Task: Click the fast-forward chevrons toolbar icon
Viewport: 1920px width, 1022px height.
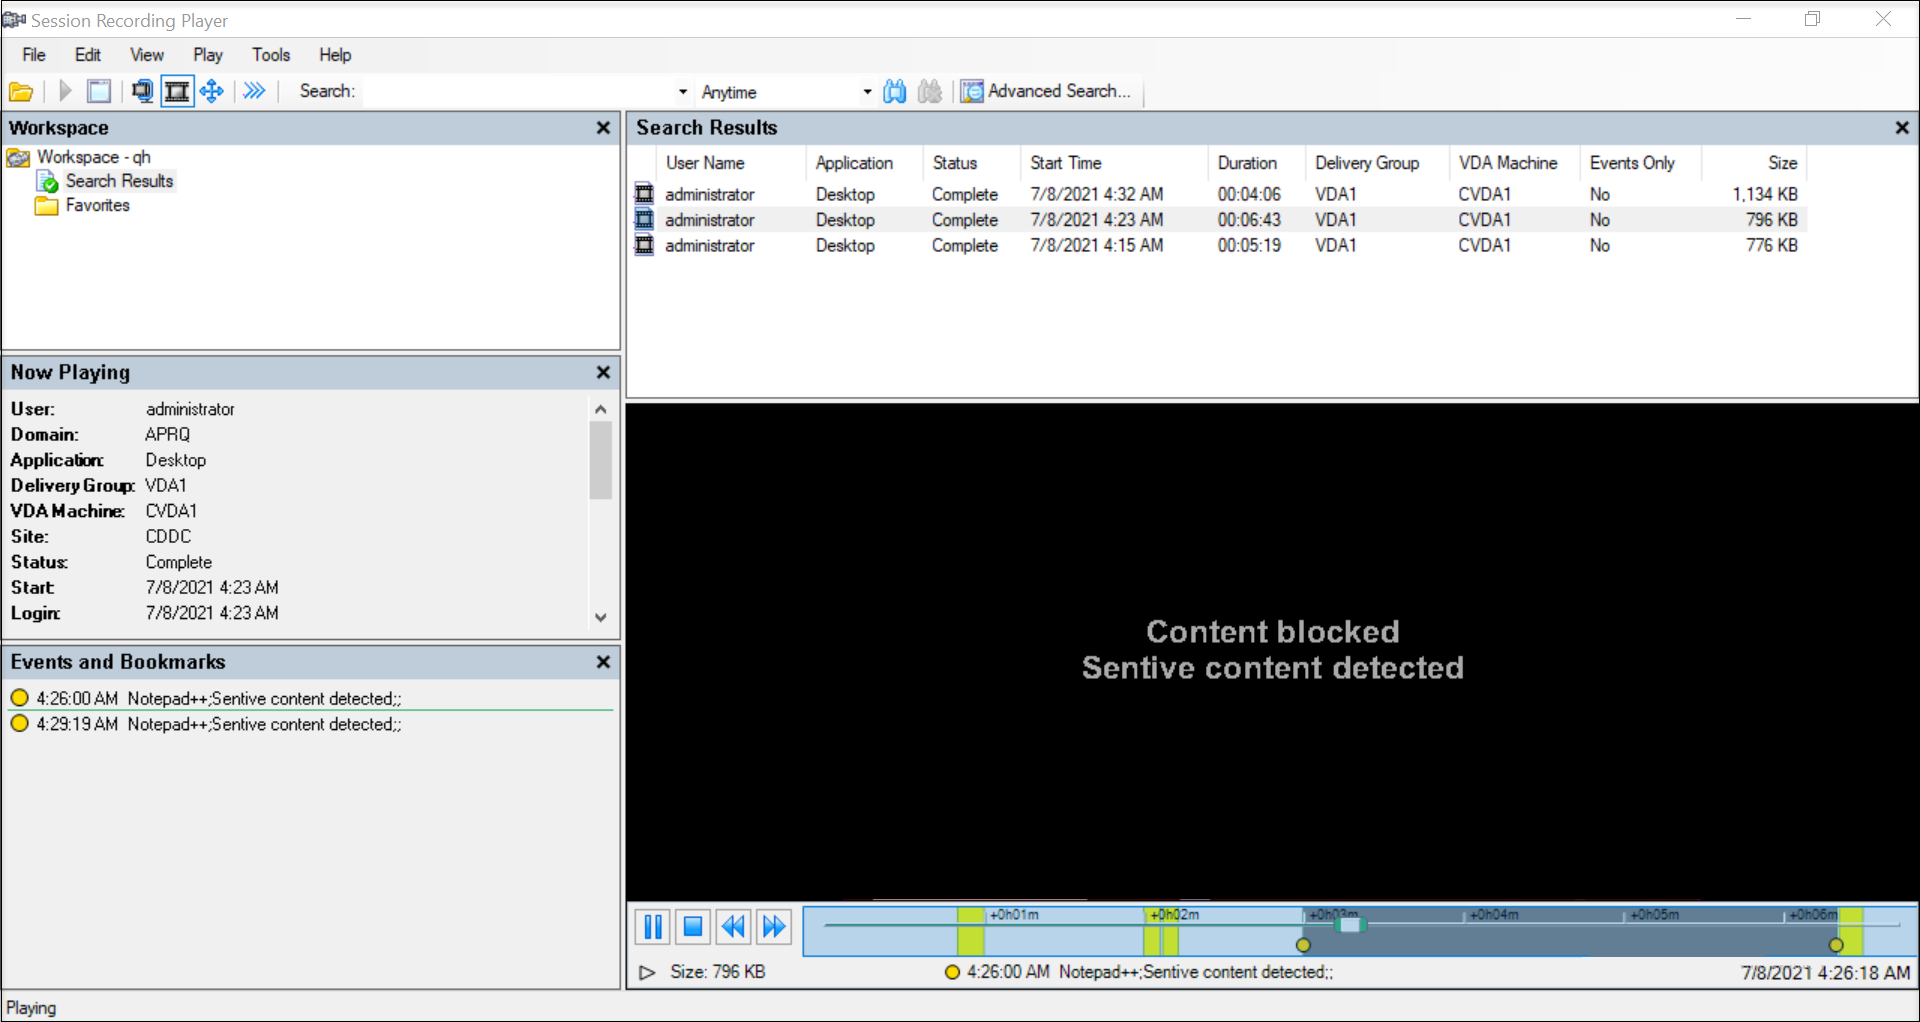Action: (254, 91)
